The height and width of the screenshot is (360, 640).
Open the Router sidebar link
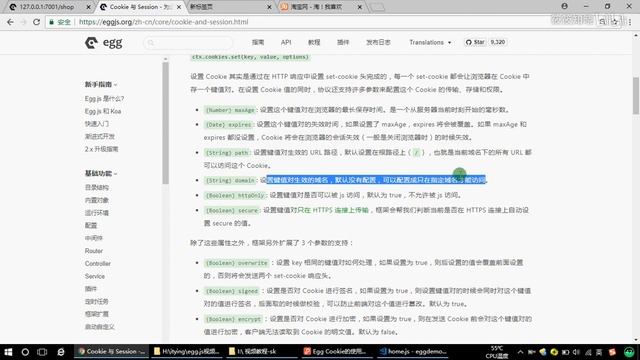click(x=94, y=251)
